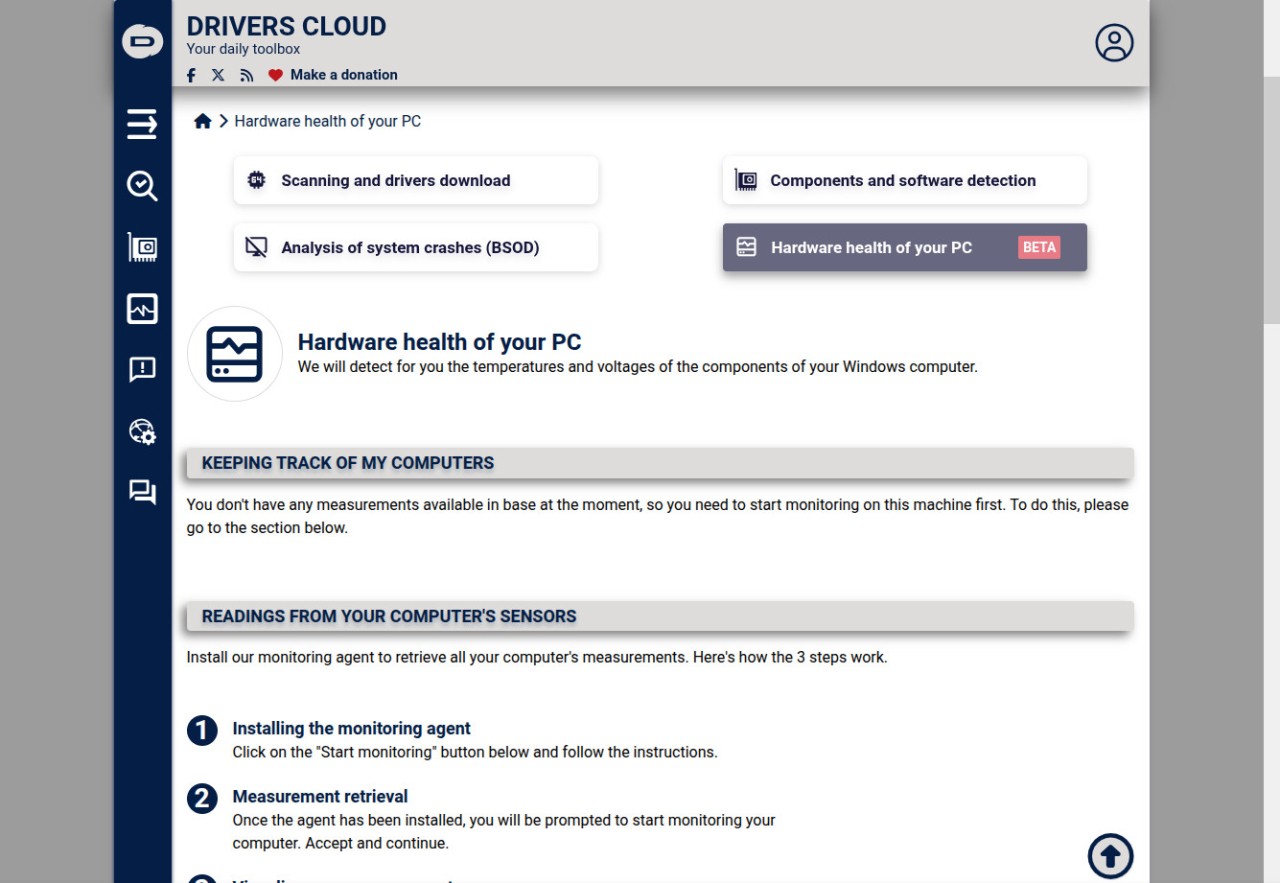
Task: Open Components and software detection tab
Action: pos(904,180)
